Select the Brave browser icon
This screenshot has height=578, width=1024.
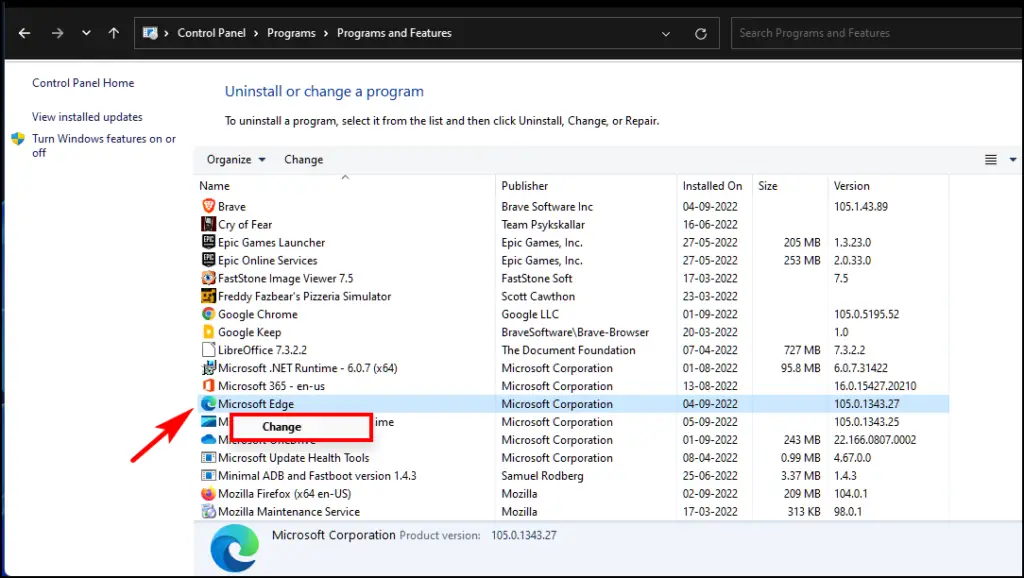tap(208, 206)
